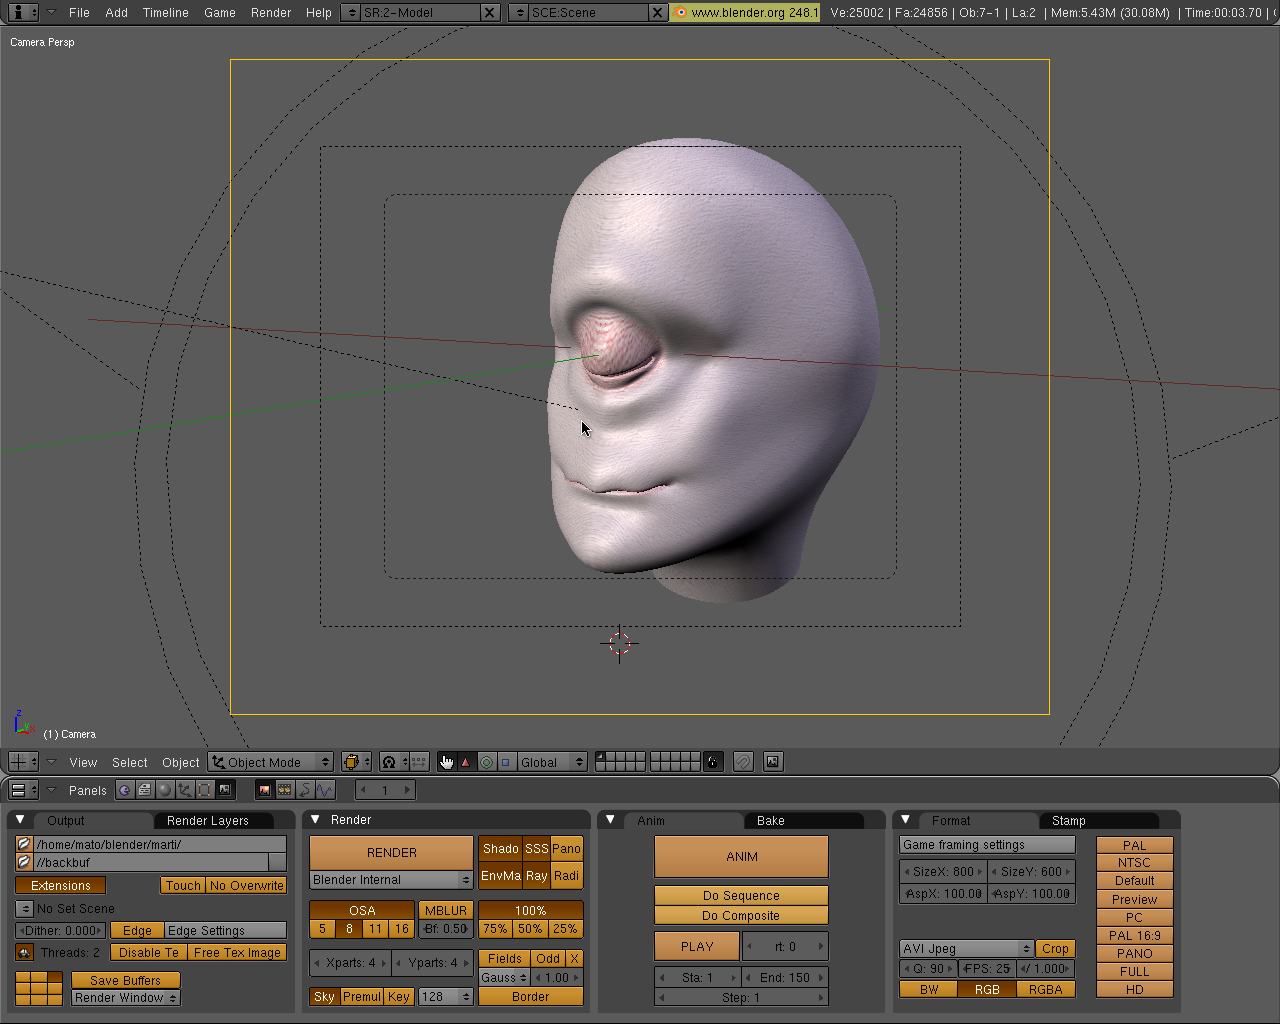Click the layer lock icon in viewport header
The width and height of the screenshot is (1280, 1024).
click(x=712, y=762)
